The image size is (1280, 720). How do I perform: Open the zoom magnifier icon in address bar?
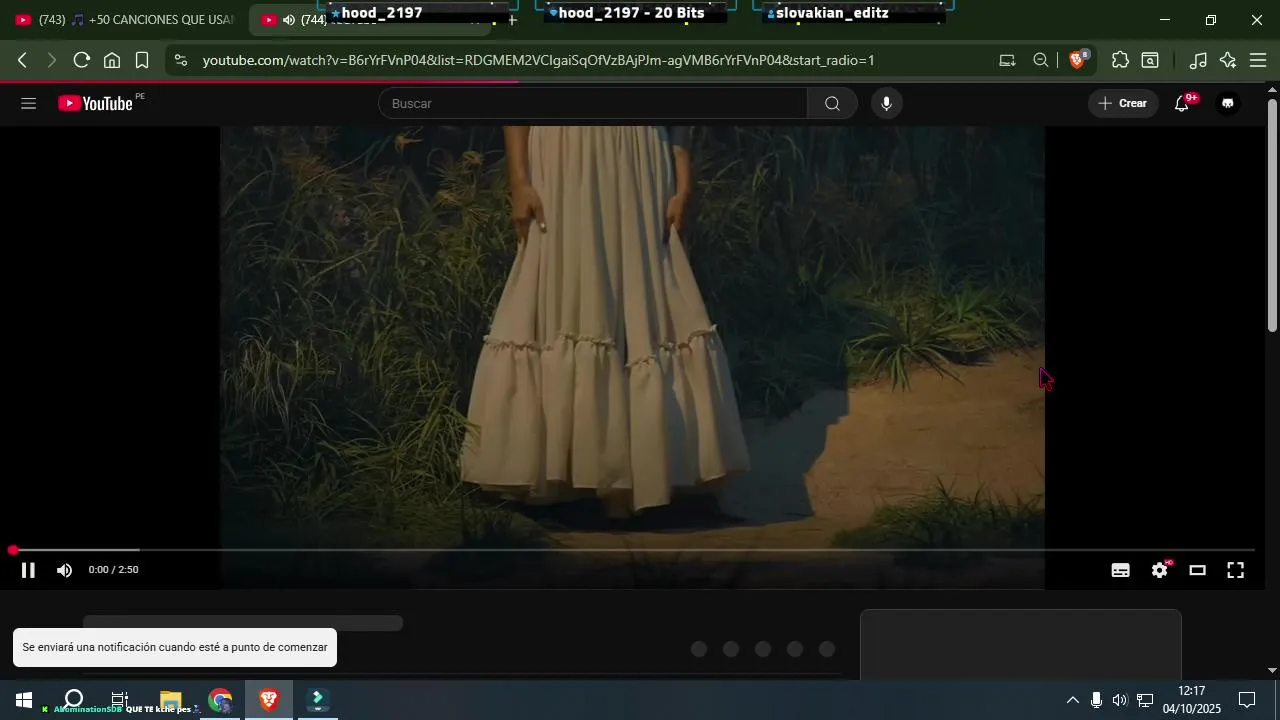click(1041, 60)
